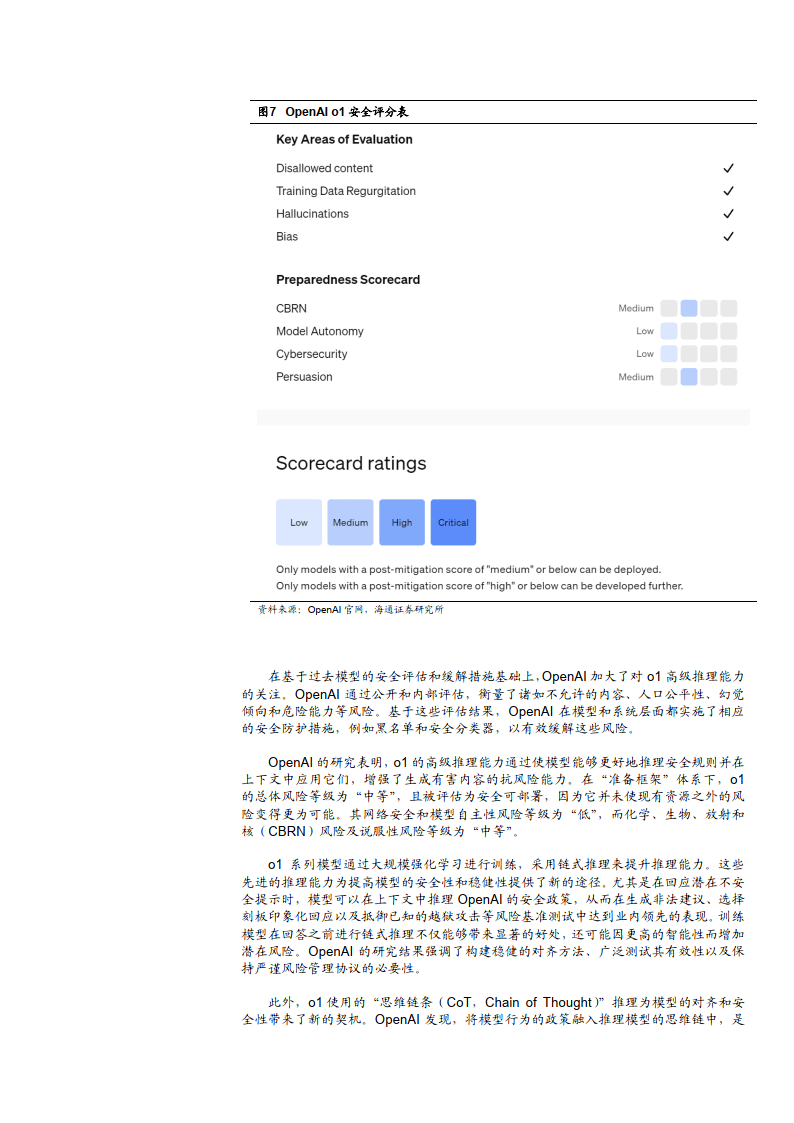Select the Medium scorecard rating swatch
The width and height of the screenshot is (794, 1123).
[350, 522]
